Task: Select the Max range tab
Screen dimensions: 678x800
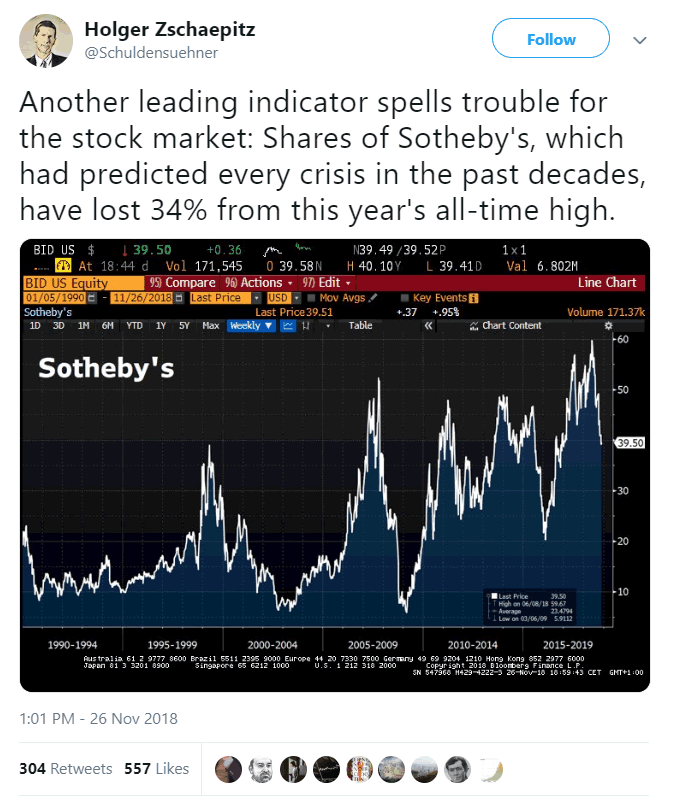Action: click(x=211, y=325)
